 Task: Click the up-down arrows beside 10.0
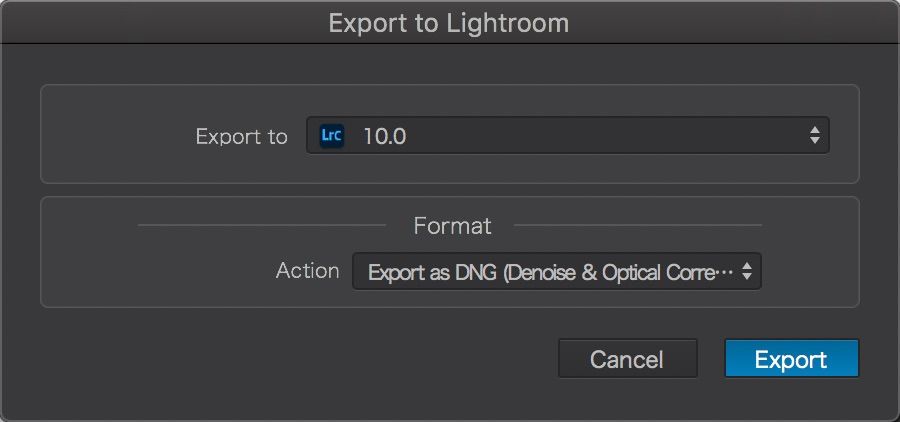point(815,136)
